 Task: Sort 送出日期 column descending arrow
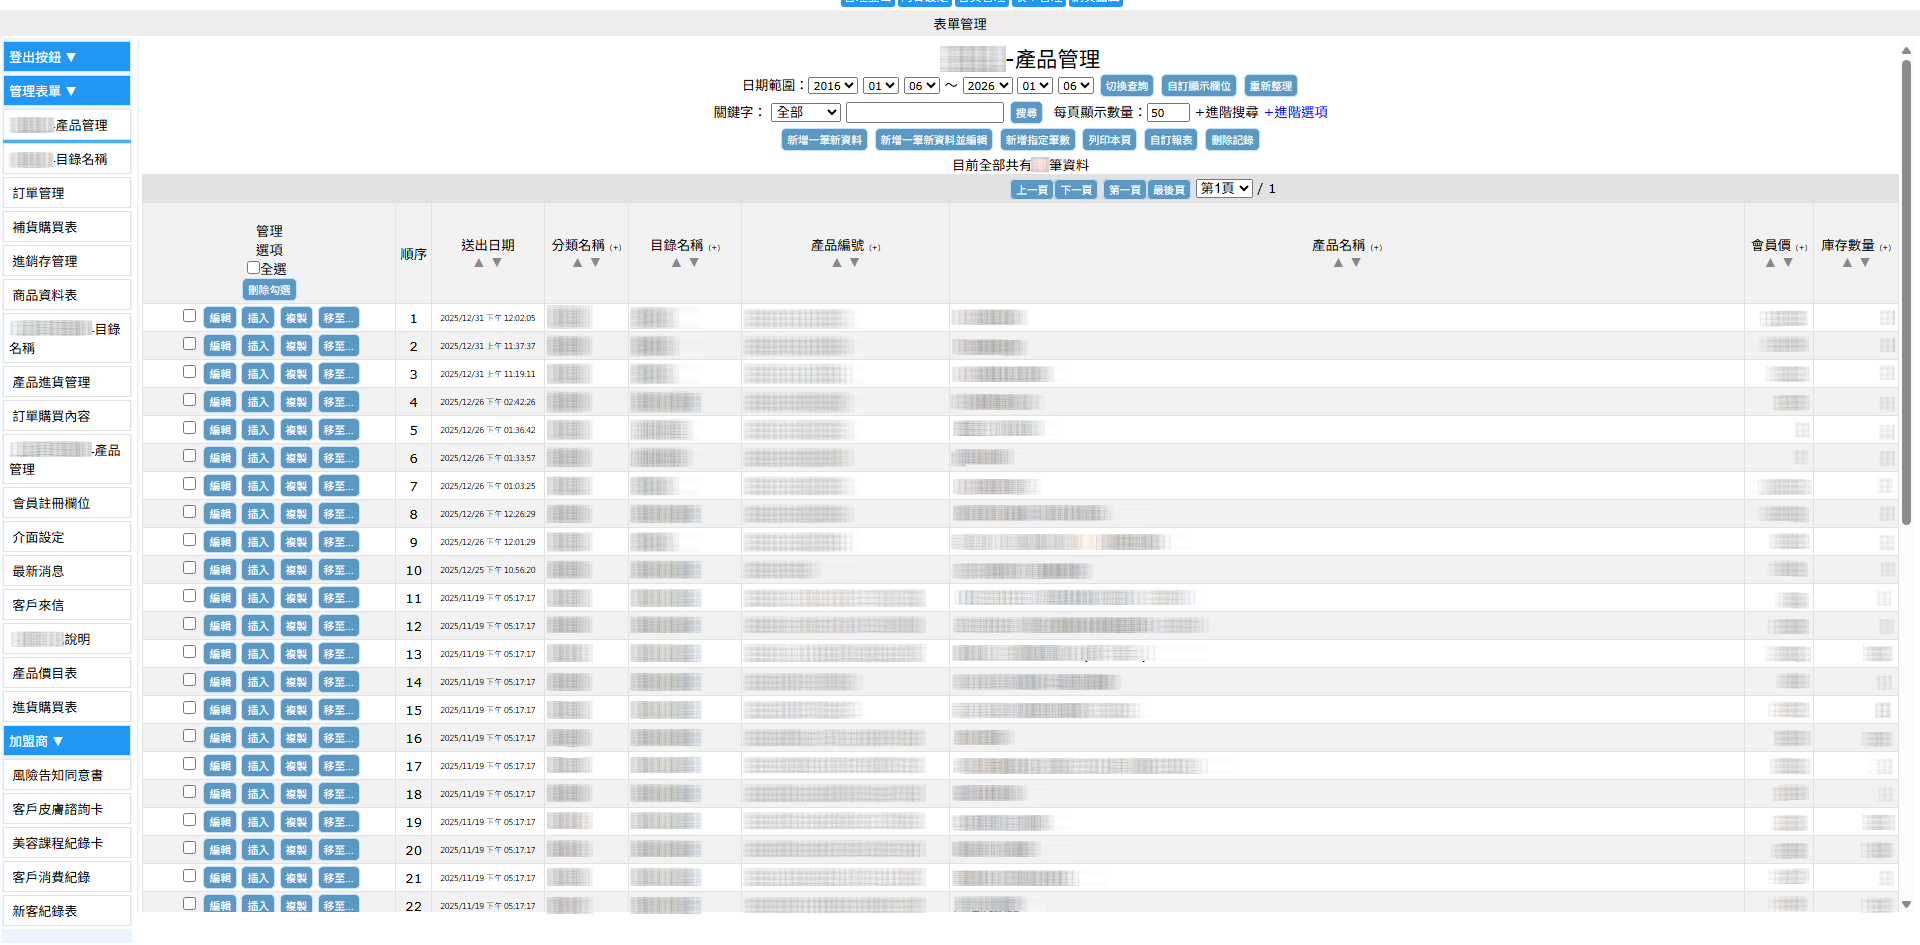tap(497, 263)
